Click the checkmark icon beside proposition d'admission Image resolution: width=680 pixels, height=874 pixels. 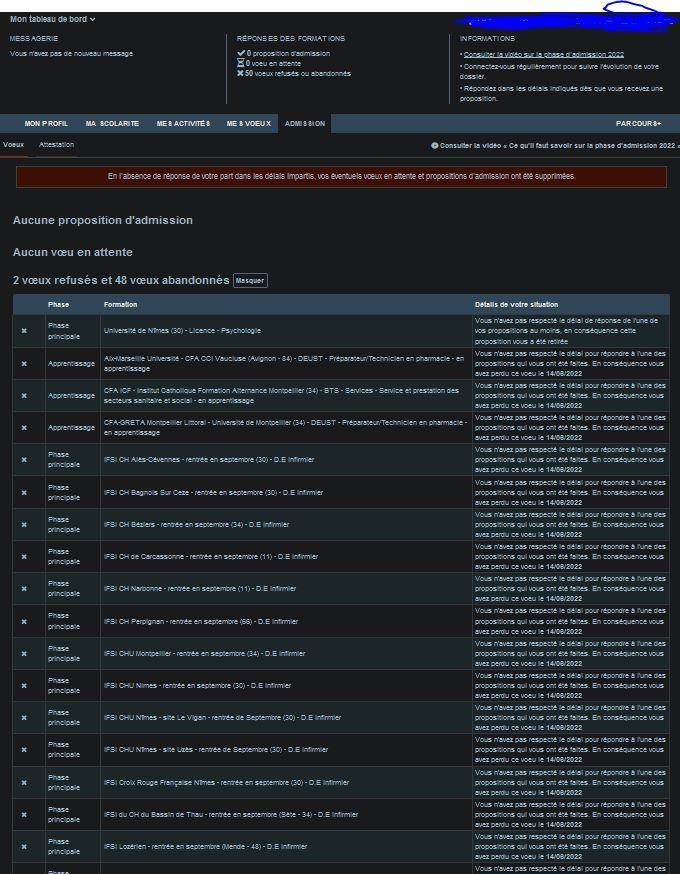(240, 53)
